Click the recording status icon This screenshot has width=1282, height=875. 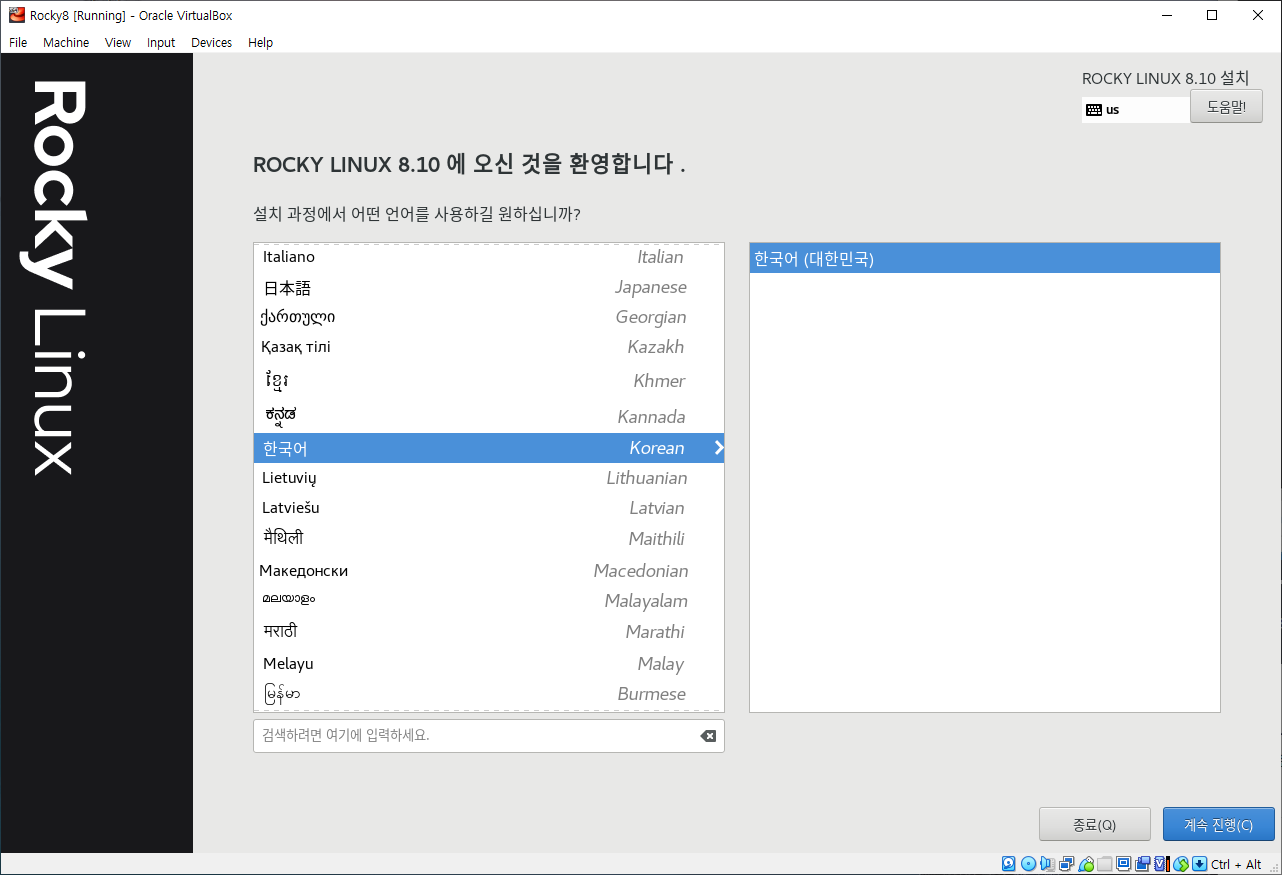click(1142, 864)
